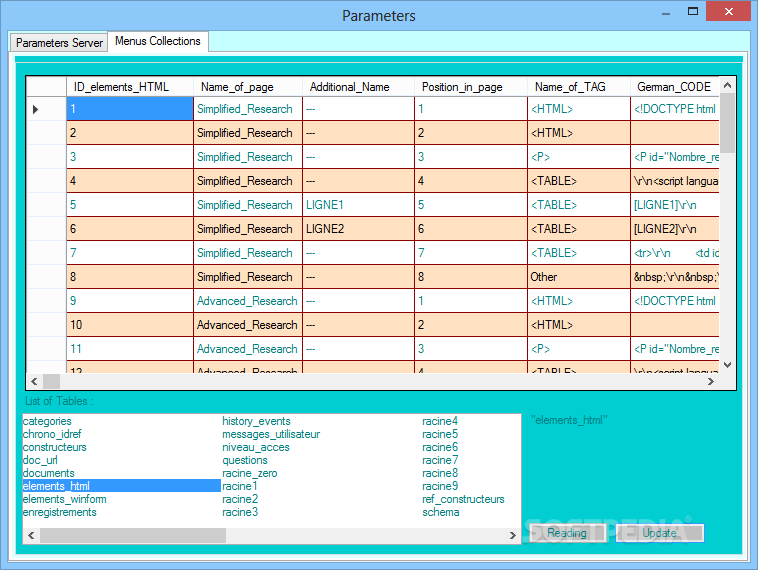758x570 pixels.
Task: Click the Position_in_page column header
Action: (x=470, y=87)
